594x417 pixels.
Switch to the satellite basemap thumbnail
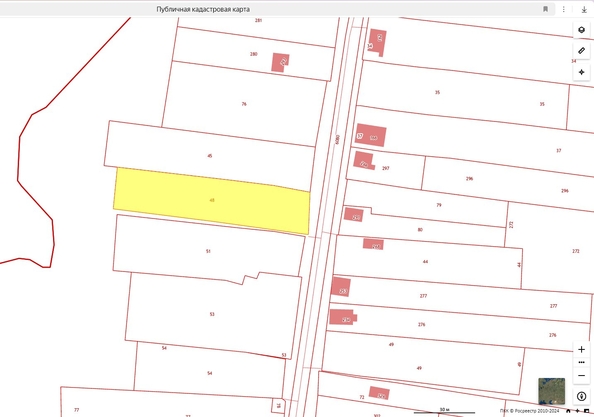click(x=551, y=391)
